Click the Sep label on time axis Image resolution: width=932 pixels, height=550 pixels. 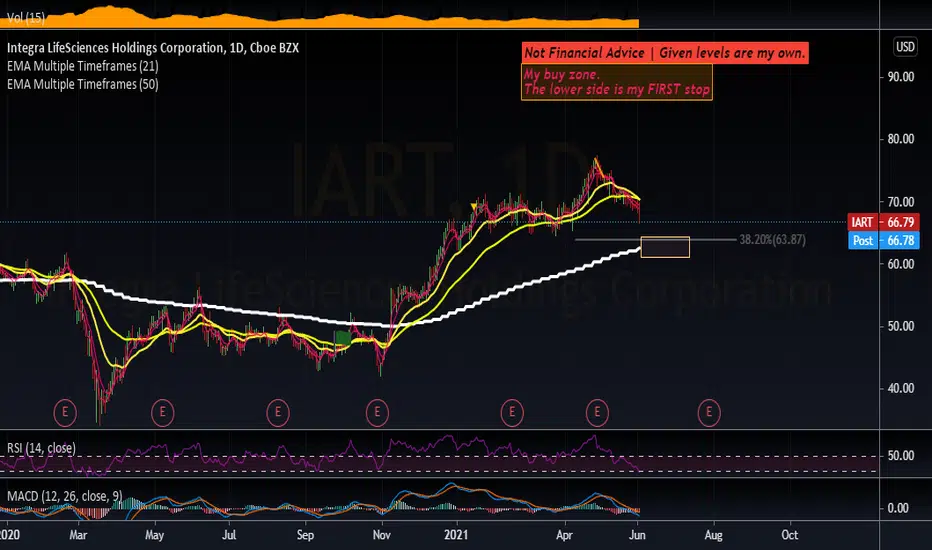point(305,535)
